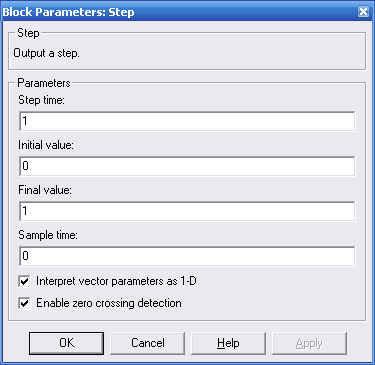375x365 pixels.
Task: Click the 'Enable zero crossing detection' label text
Action: pos(109,303)
